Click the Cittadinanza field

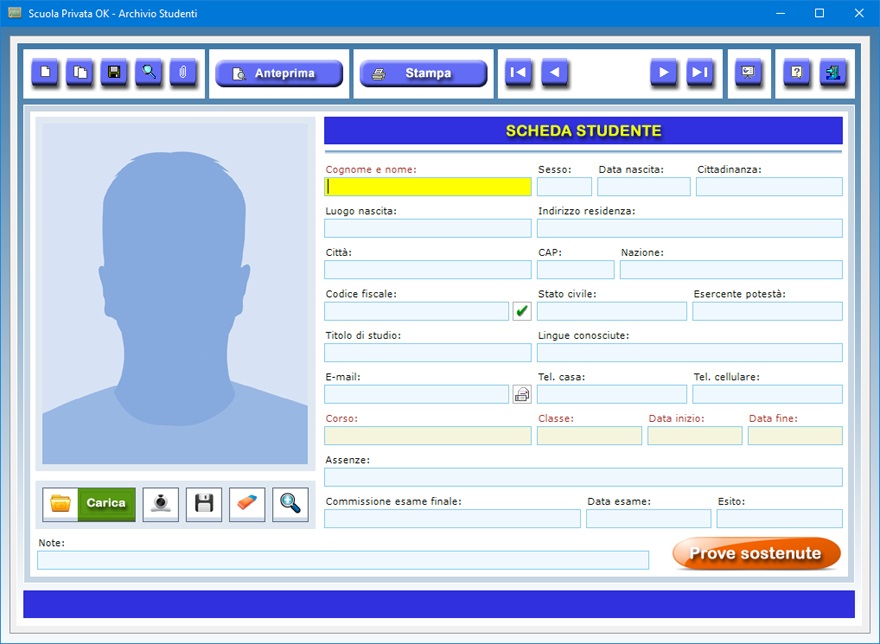769,187
